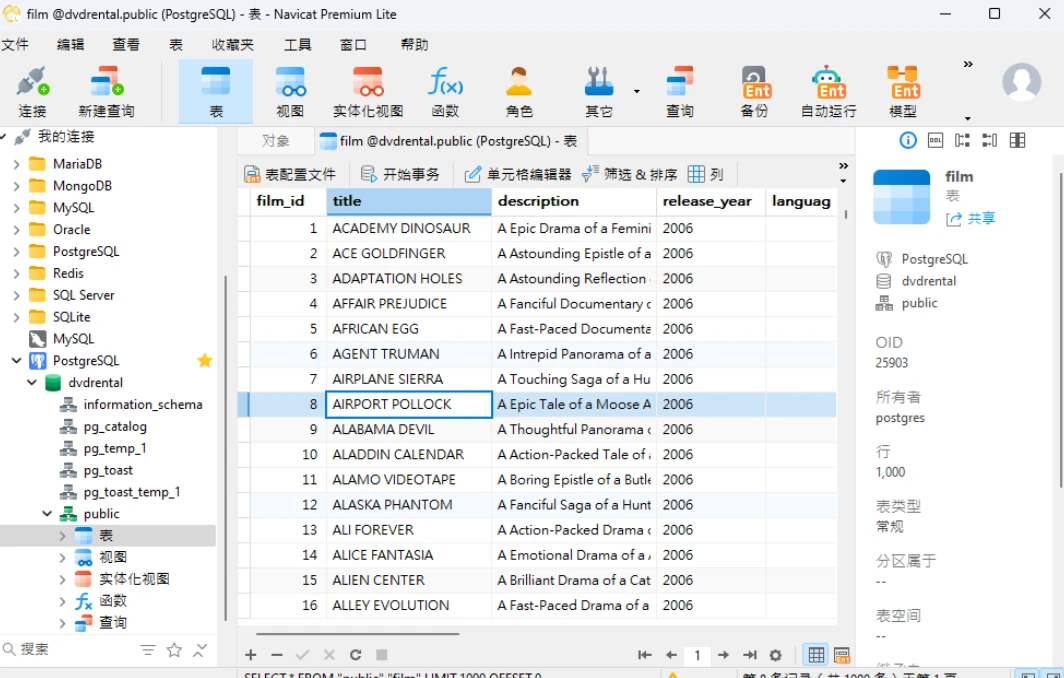
Task: Switch to form view in the bottom bar
Action: click(x=842, y=655)
